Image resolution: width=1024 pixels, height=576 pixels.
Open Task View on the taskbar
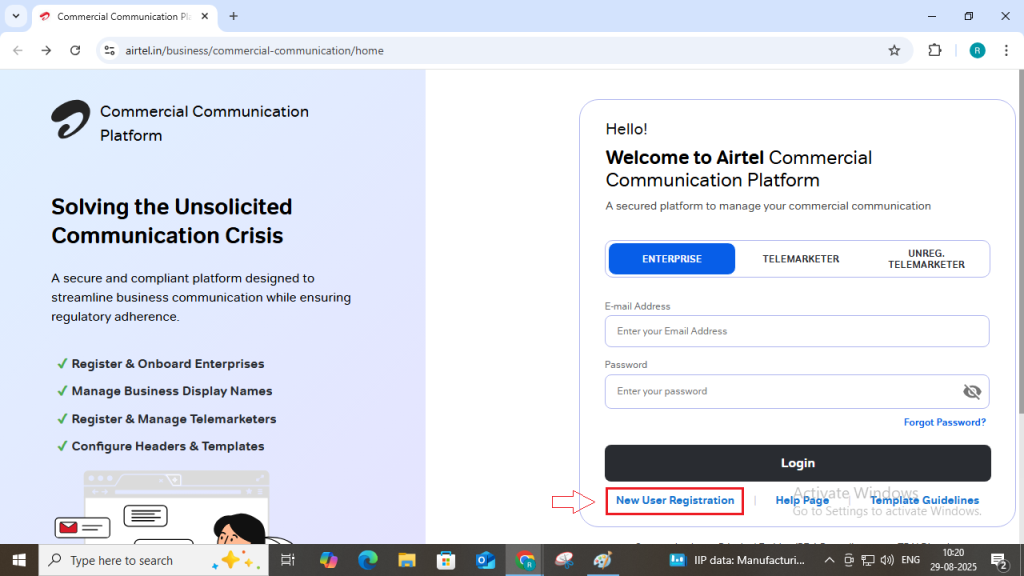pyautogui.click(x=287, y=560)
